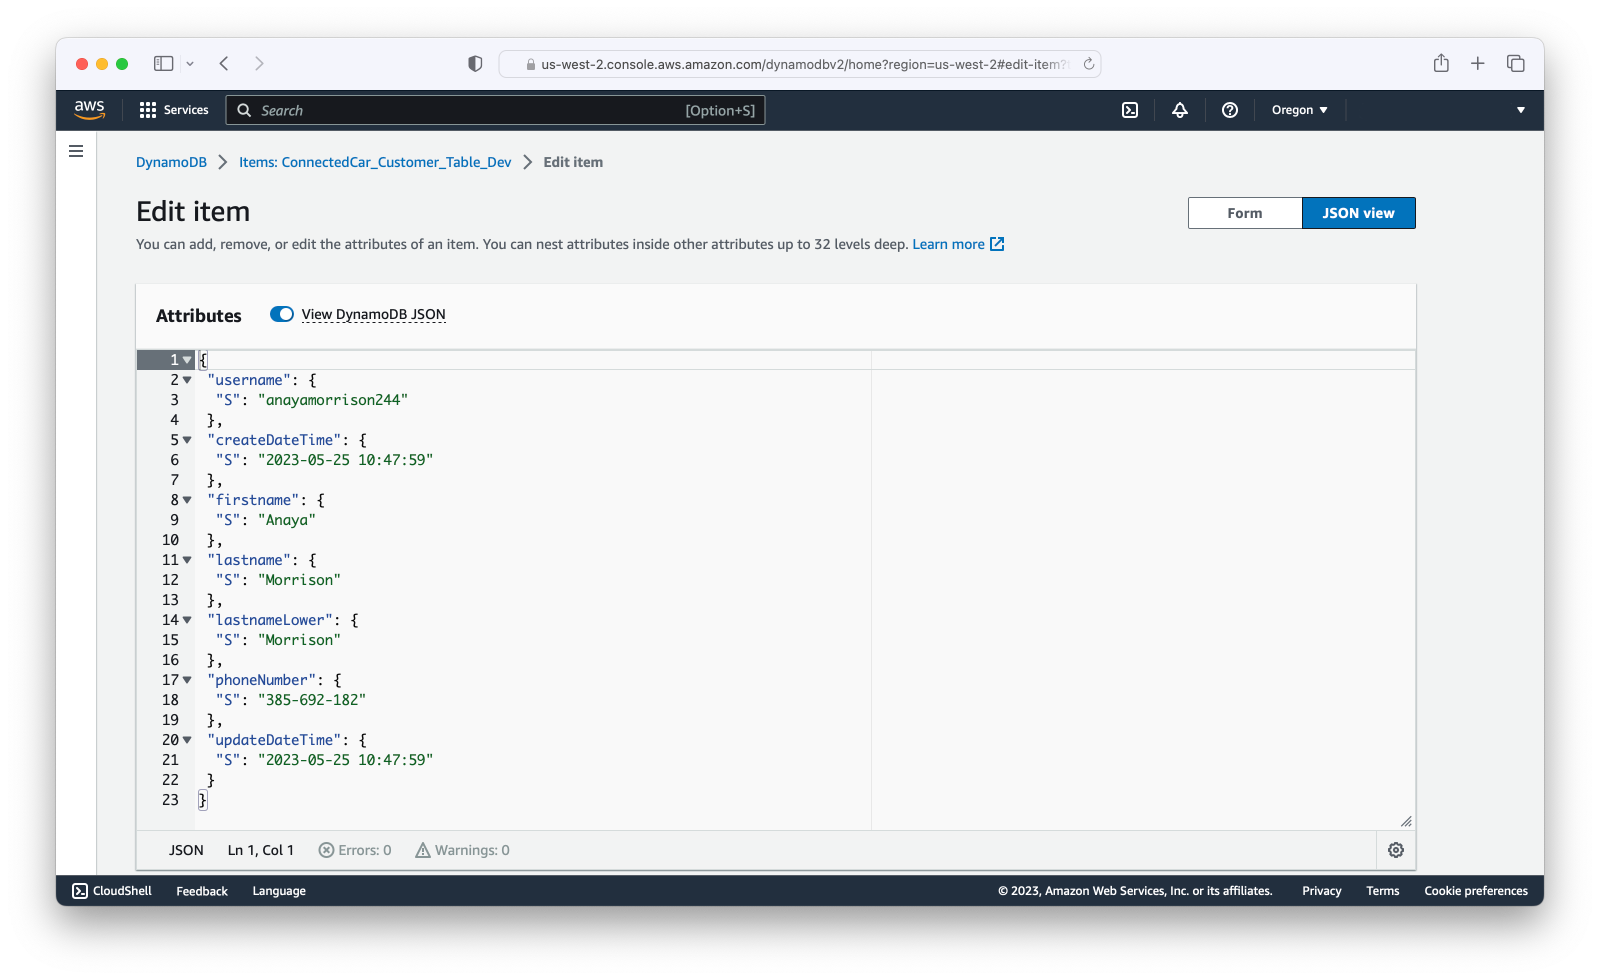Click the CloudShell icon in footer

coord(80,891)
